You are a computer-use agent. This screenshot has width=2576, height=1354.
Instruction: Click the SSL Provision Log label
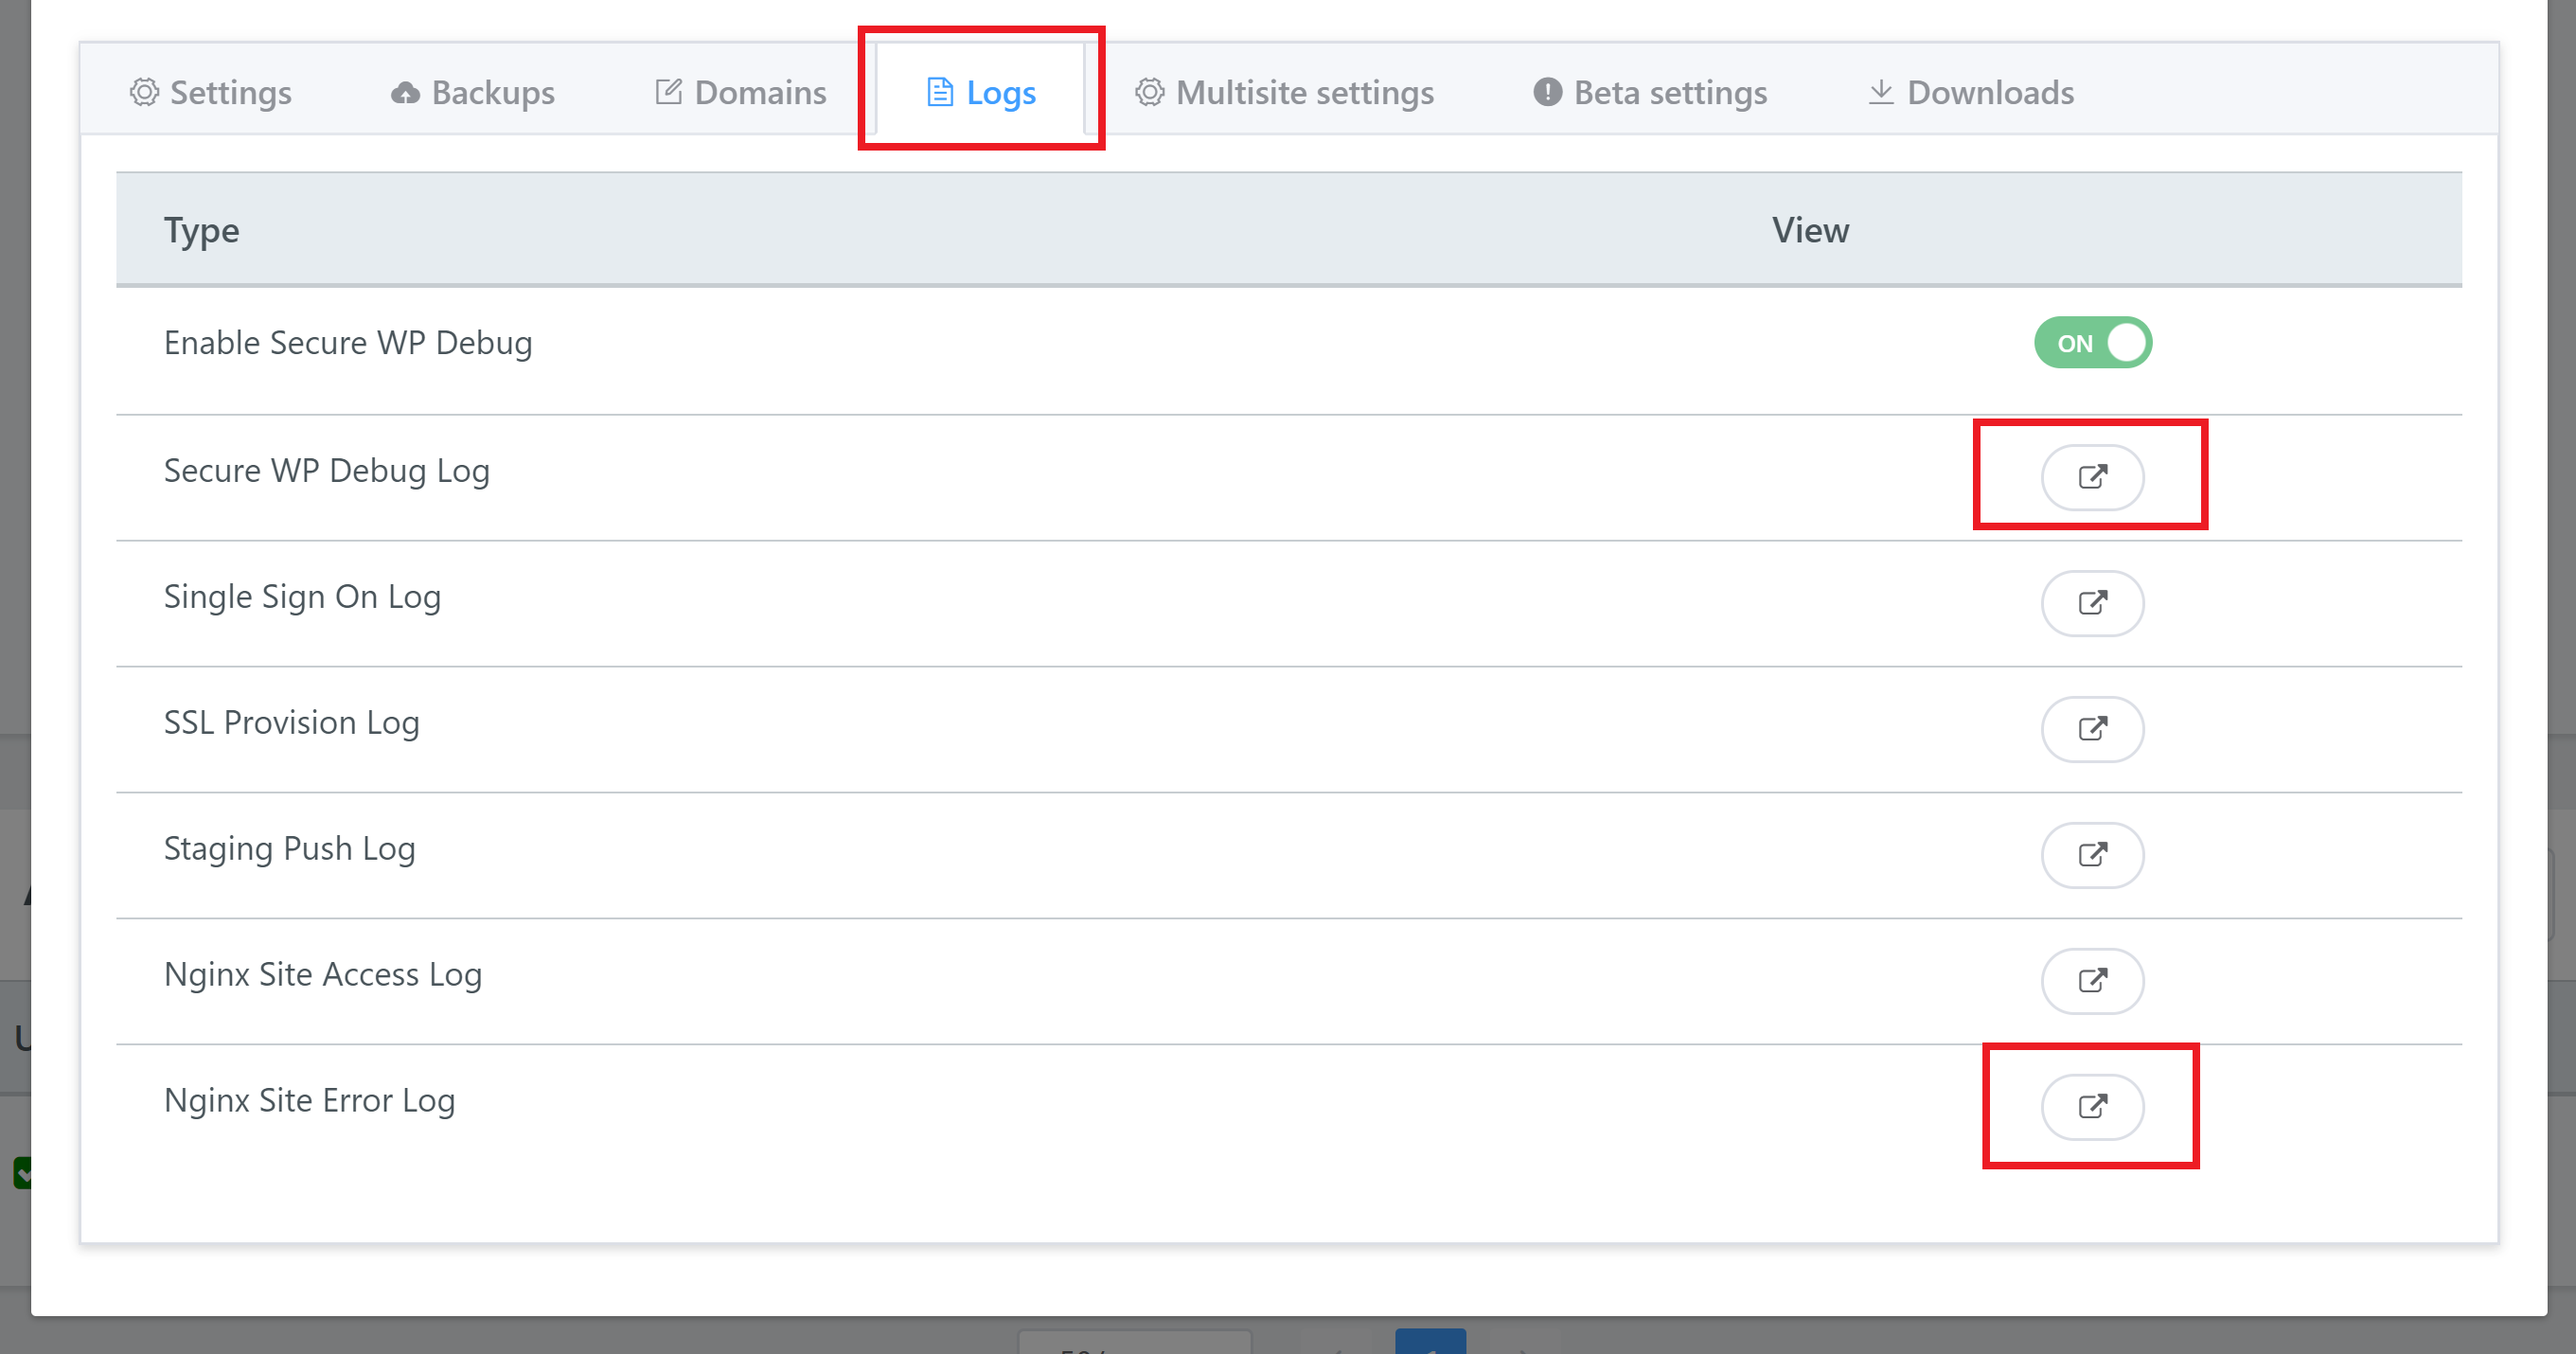[292, 723]
